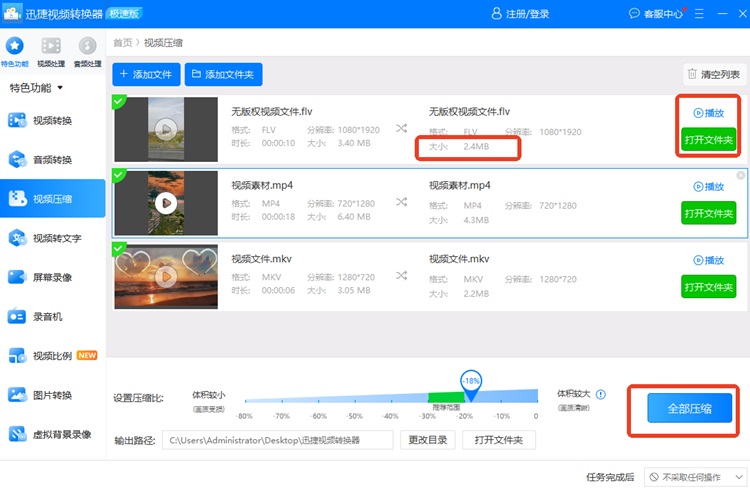Open the 客服中心 chat link
Image resolution: width=750 pixels, height=490 pixels.
[656, 14]
